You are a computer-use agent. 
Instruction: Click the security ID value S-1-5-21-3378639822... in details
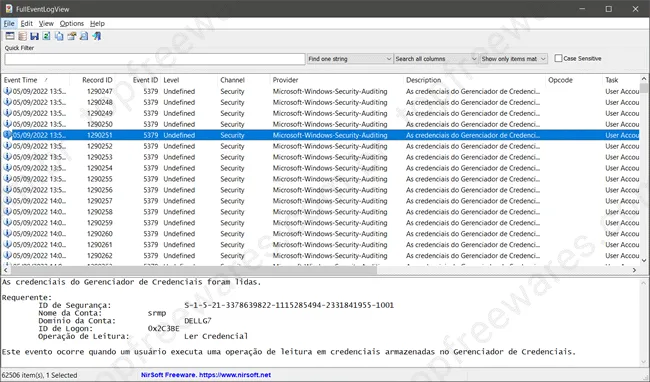coord(289,305)
